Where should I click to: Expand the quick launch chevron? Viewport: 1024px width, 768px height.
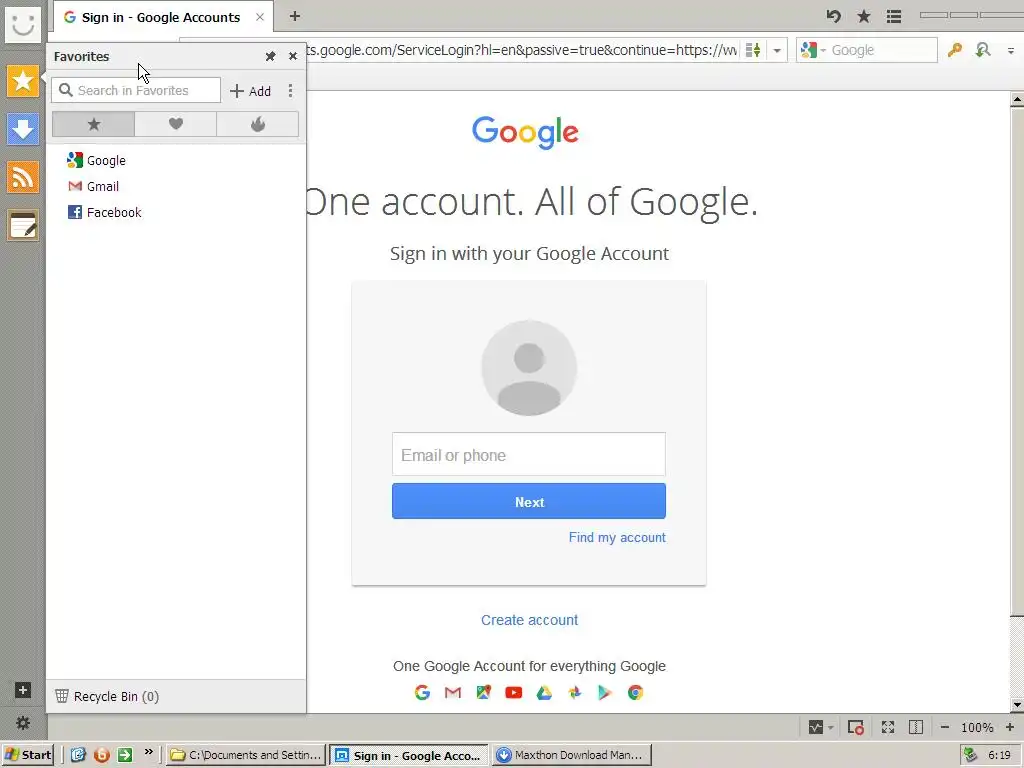[x=148, y=752]
